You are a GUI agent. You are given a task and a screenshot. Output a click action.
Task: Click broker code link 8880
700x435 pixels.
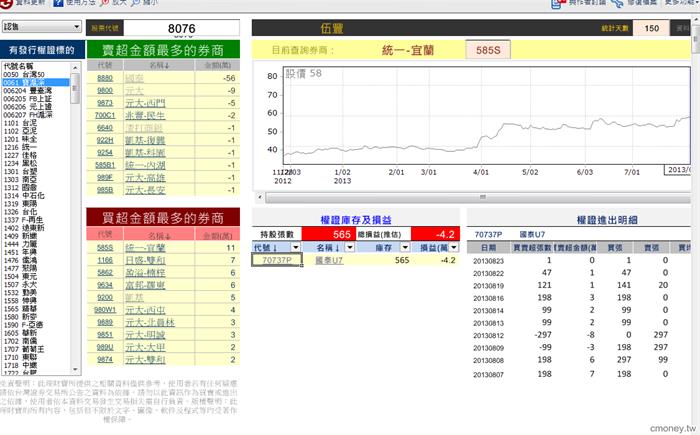click(105, 78)
